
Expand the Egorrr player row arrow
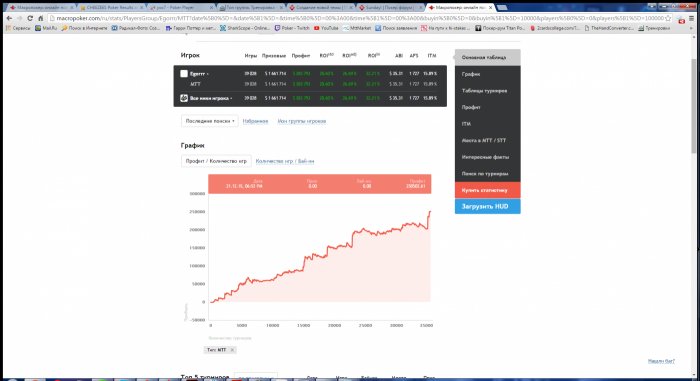208,74
